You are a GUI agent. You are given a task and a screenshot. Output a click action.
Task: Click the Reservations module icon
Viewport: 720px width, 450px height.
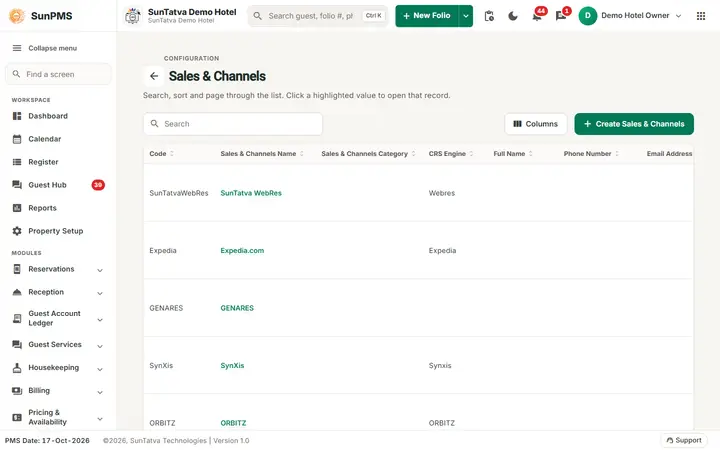(x=17, y=269)
